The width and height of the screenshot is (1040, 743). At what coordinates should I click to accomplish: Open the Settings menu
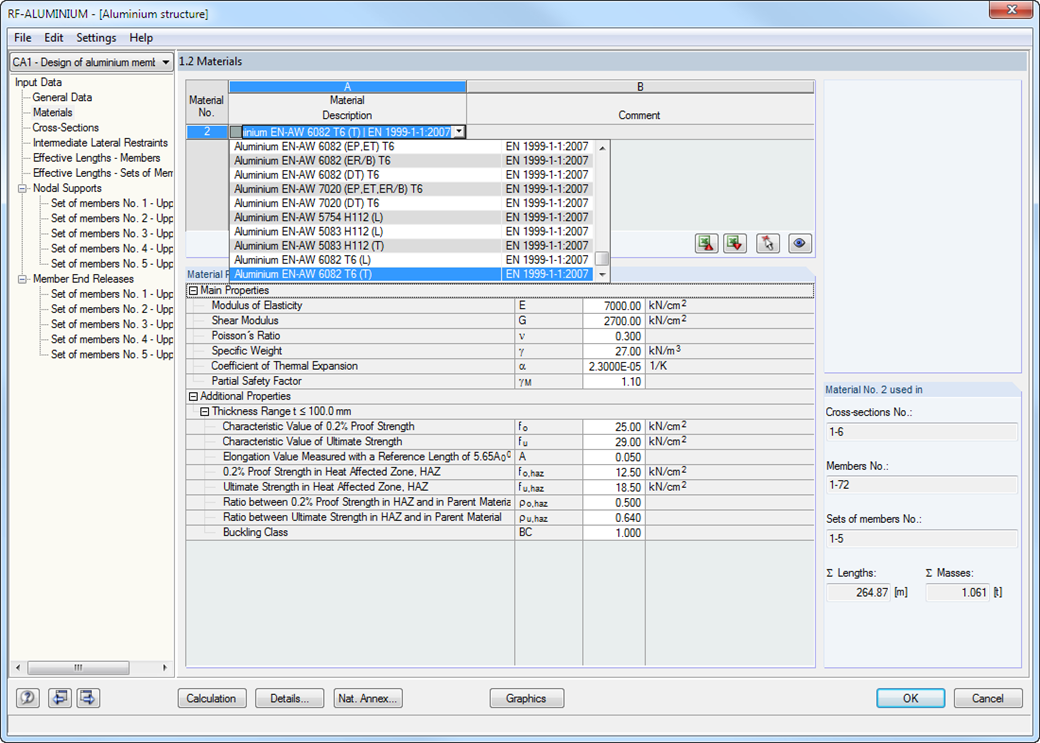click(x=96, y=38)
